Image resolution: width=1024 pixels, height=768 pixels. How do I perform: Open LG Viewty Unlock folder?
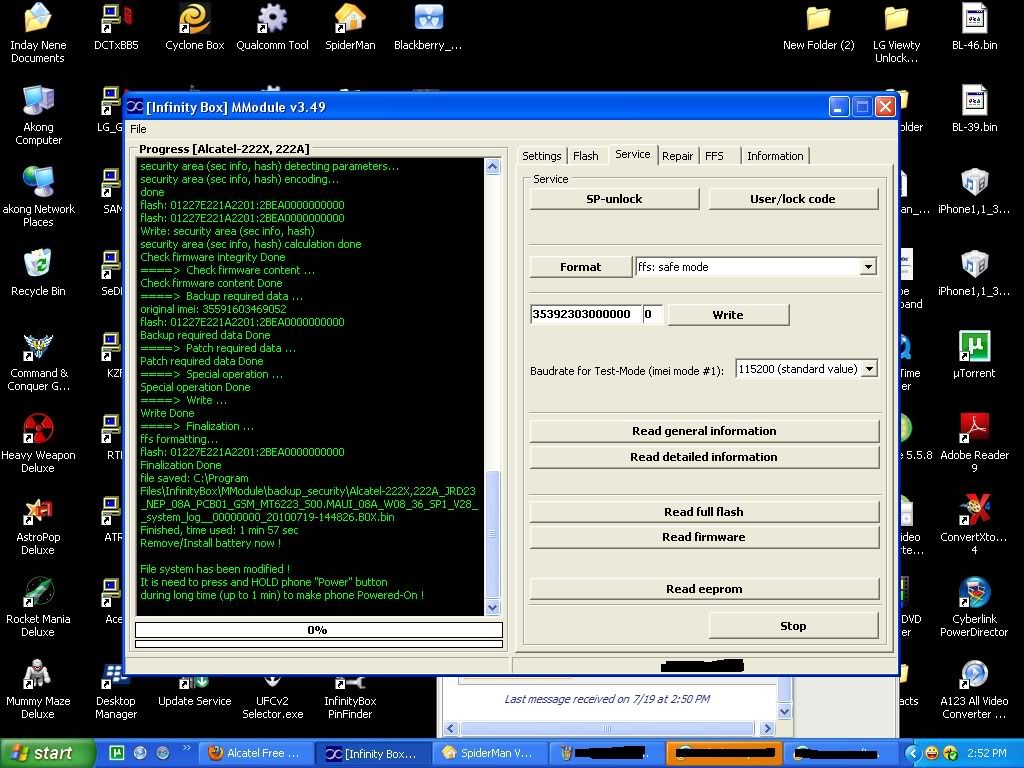896,33
